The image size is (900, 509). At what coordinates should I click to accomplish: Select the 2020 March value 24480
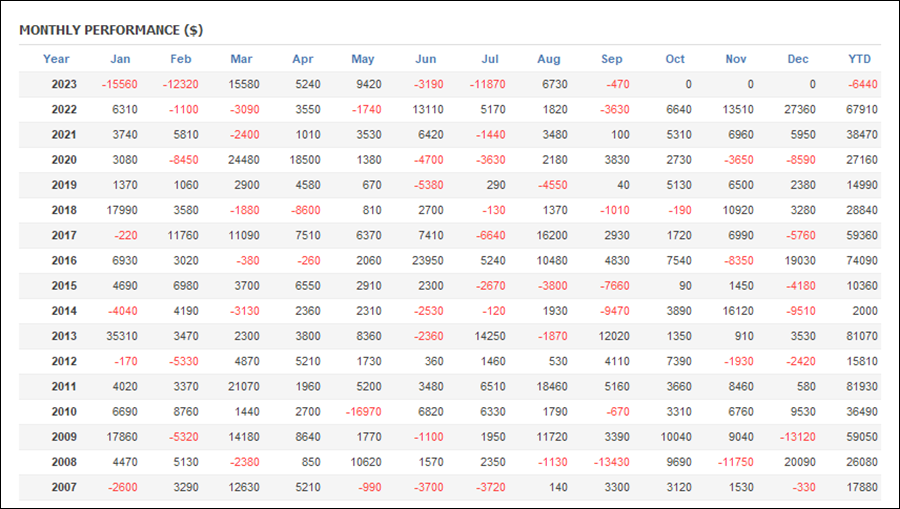click(243, 160)
